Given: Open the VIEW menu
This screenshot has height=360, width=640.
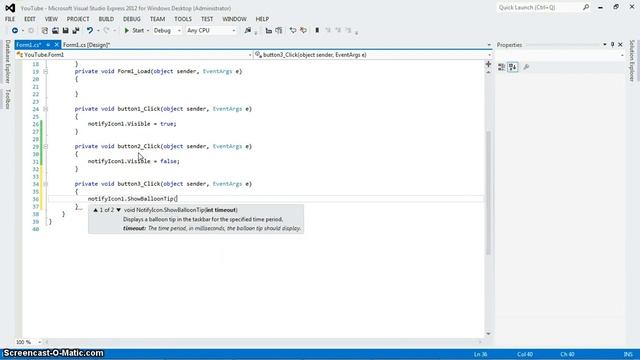Looking at the screenshot, I should click(51, 19).
